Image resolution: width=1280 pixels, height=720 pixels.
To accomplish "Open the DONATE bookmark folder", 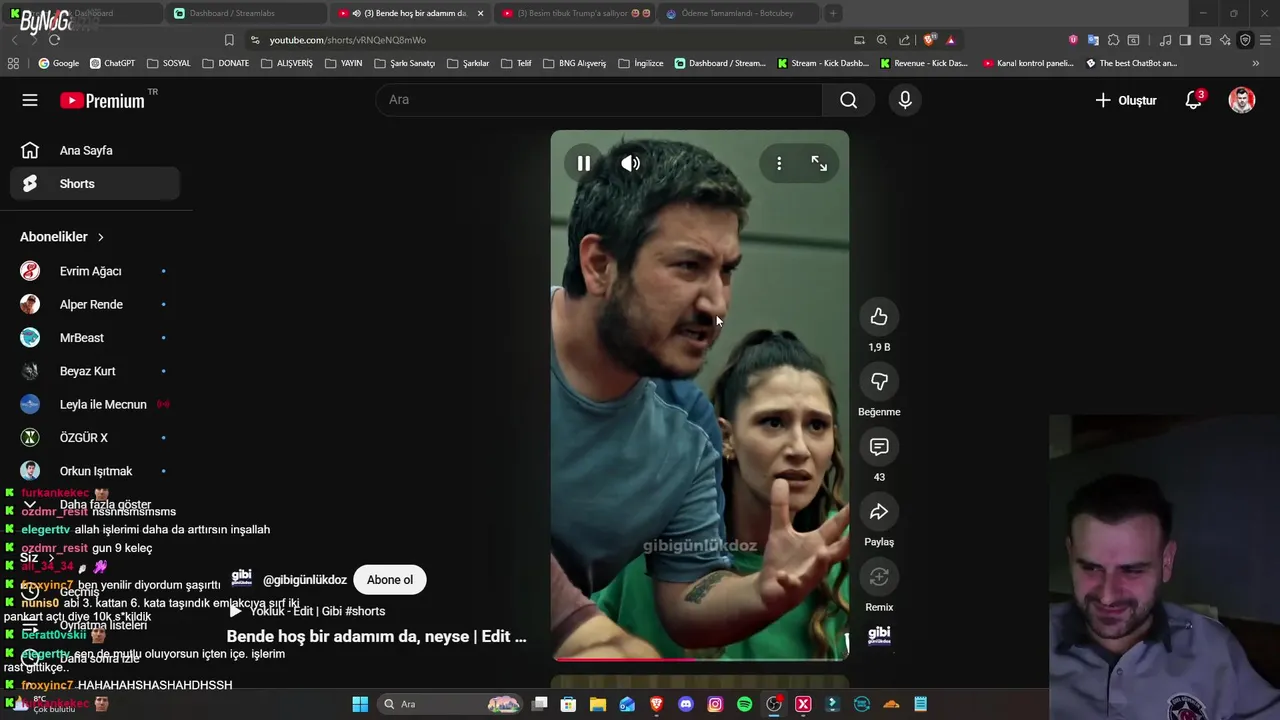I will (x=225, y=63).
